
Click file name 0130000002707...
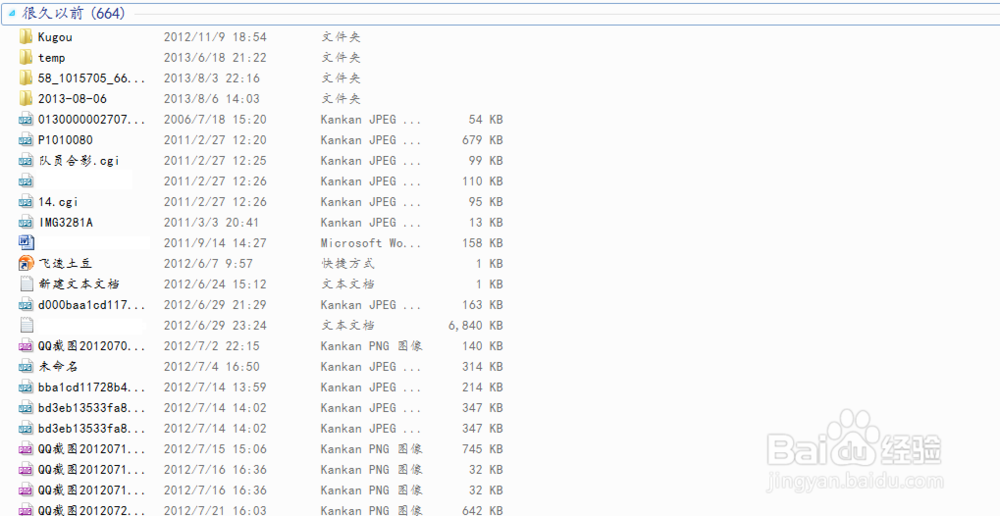point(92,119)
